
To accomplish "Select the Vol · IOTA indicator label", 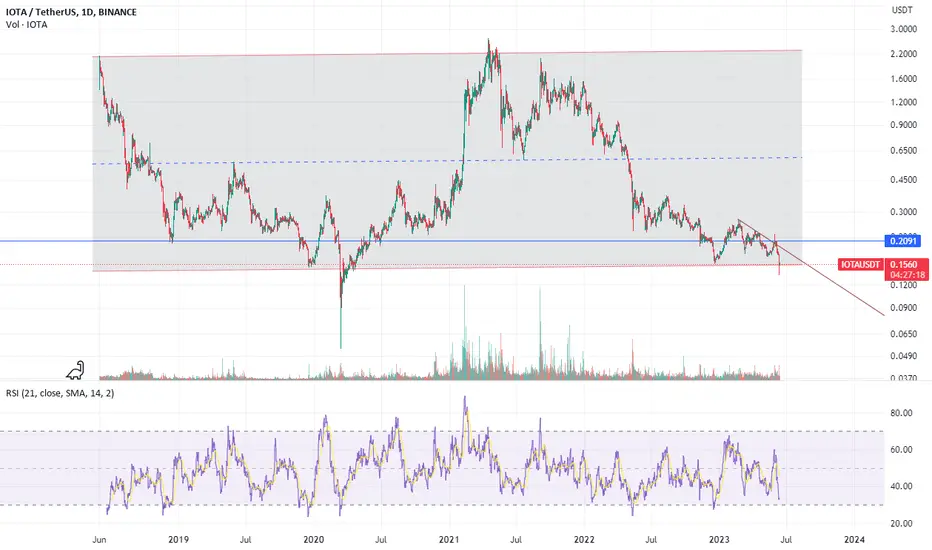I will (x=26, y=25).
